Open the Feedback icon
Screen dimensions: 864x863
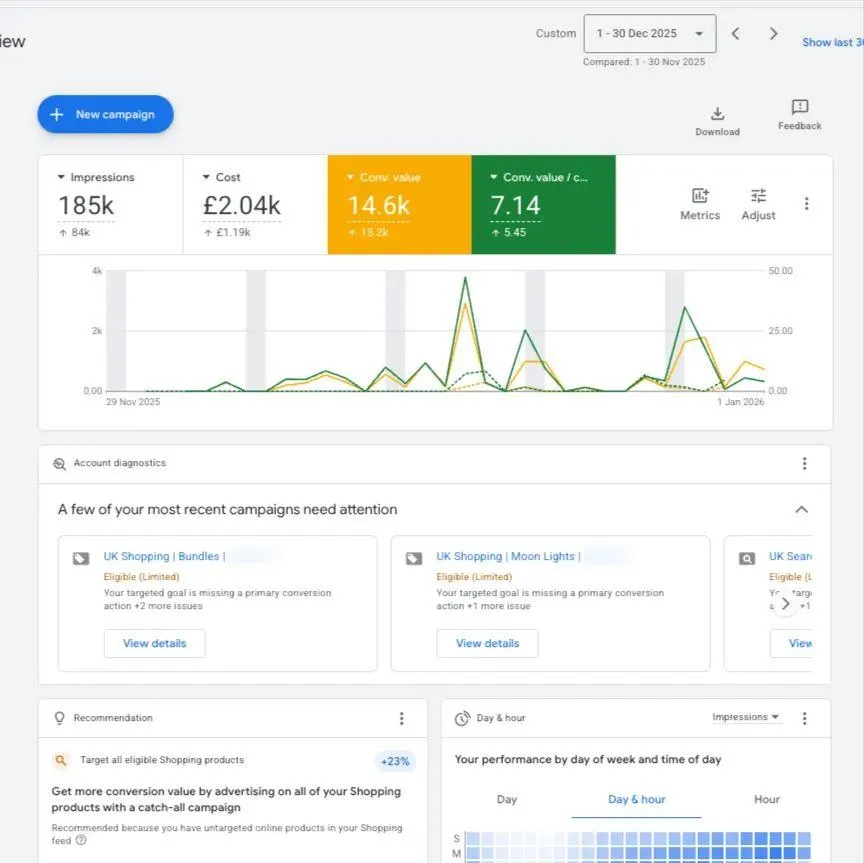point(800,106)
